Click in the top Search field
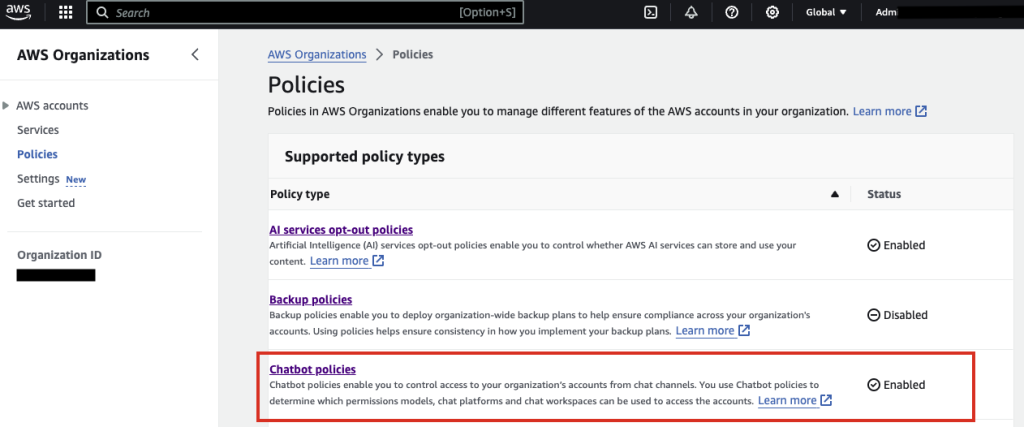Viewport: 1024px width, 427px height. pyautogui.click(x=305, y=12)
